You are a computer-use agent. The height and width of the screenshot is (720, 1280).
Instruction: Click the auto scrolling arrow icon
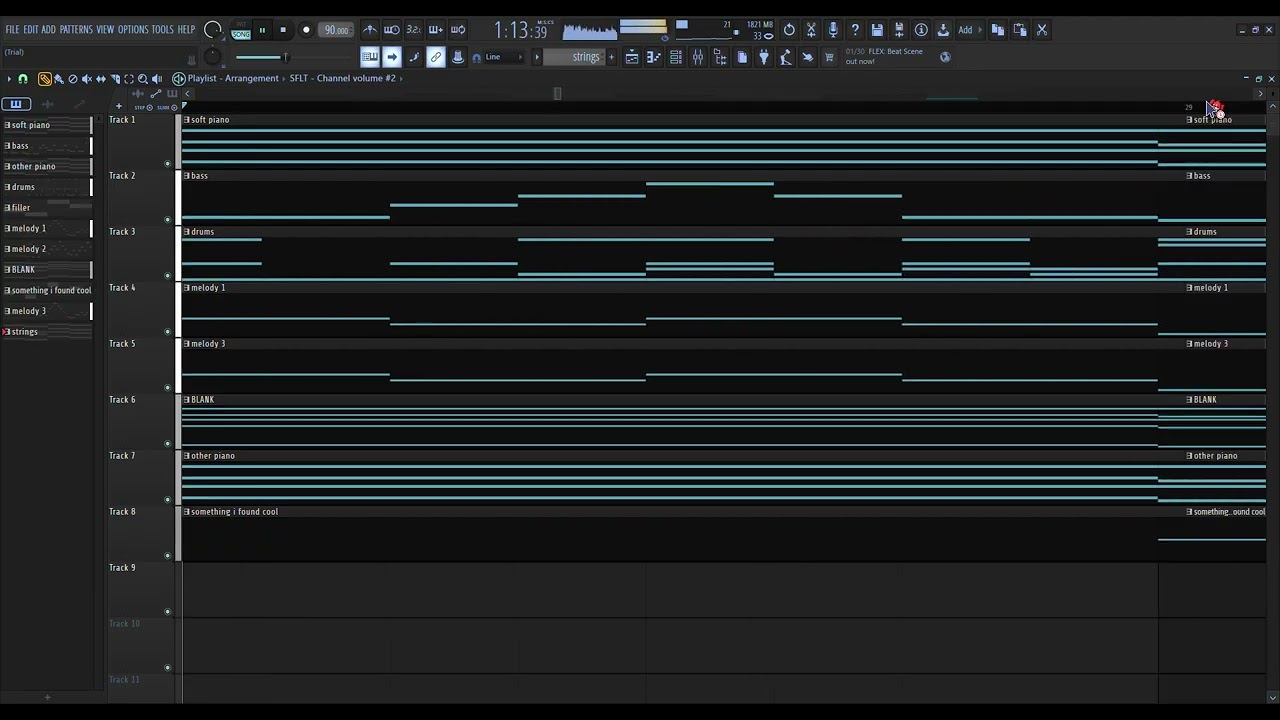(x=392, y=57)
